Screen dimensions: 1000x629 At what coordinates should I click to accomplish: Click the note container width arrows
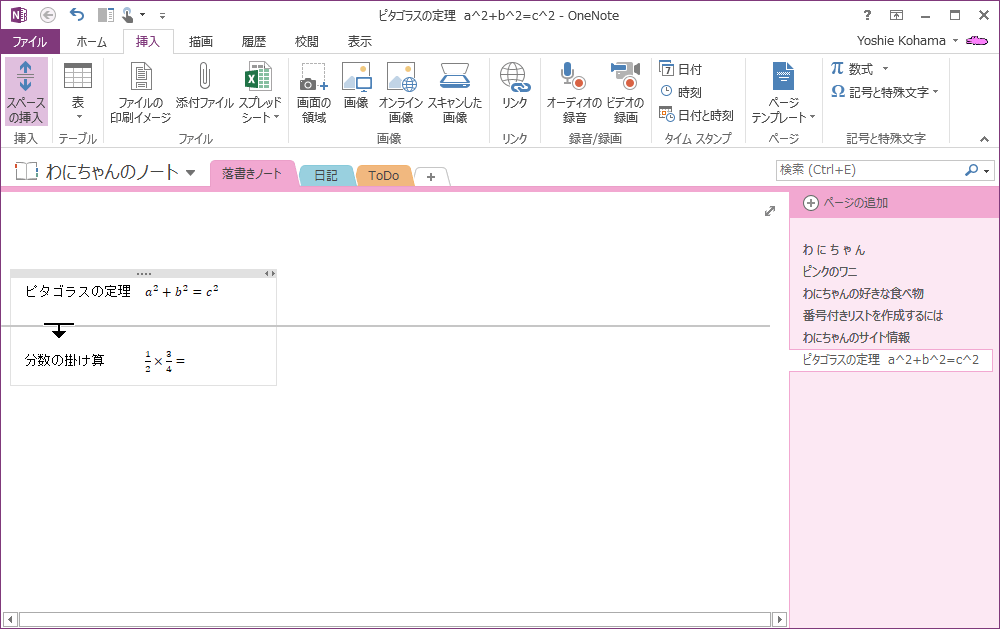[270, 274]
